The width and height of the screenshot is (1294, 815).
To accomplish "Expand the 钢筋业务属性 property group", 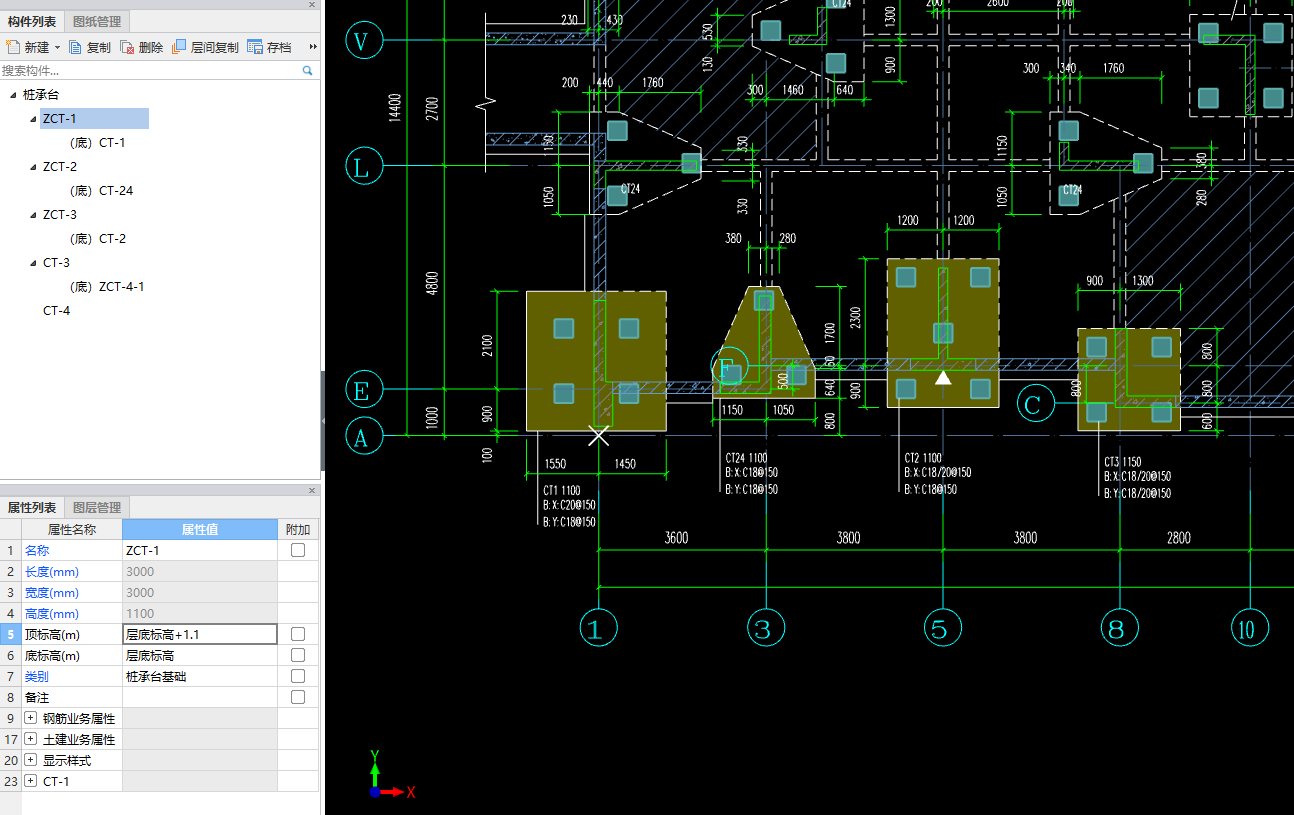I will [31, 718].
